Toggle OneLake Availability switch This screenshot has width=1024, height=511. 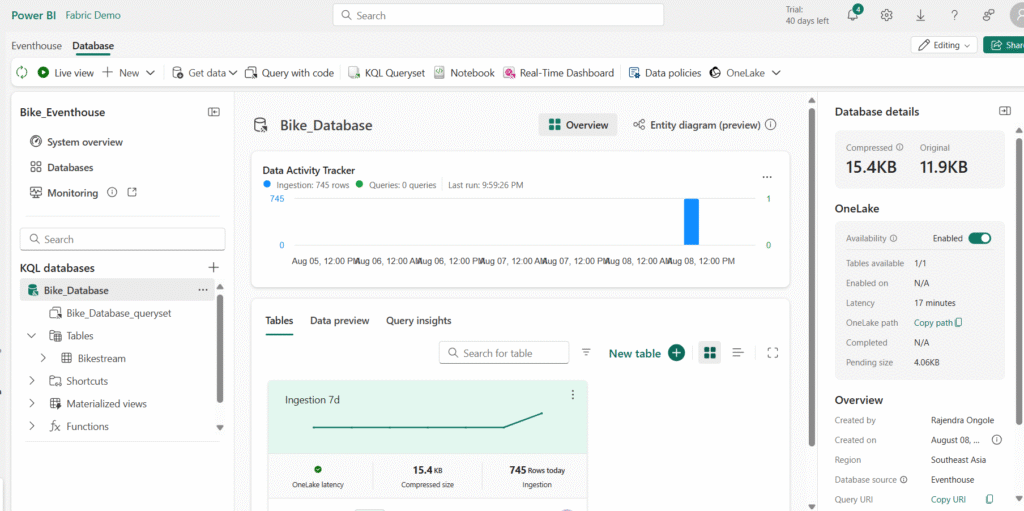click(x=980, y=239)
